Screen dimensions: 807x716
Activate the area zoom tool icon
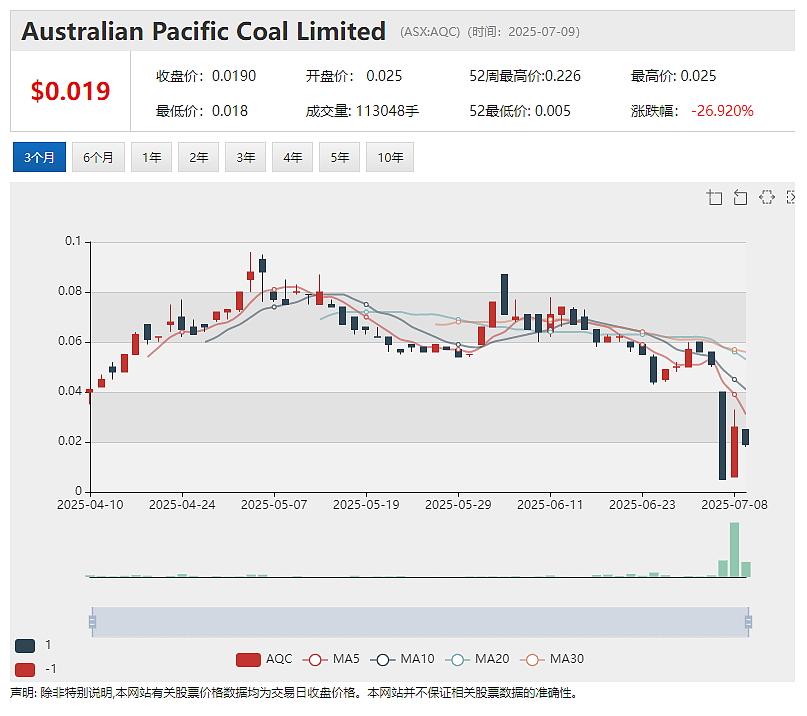point(714,197)
